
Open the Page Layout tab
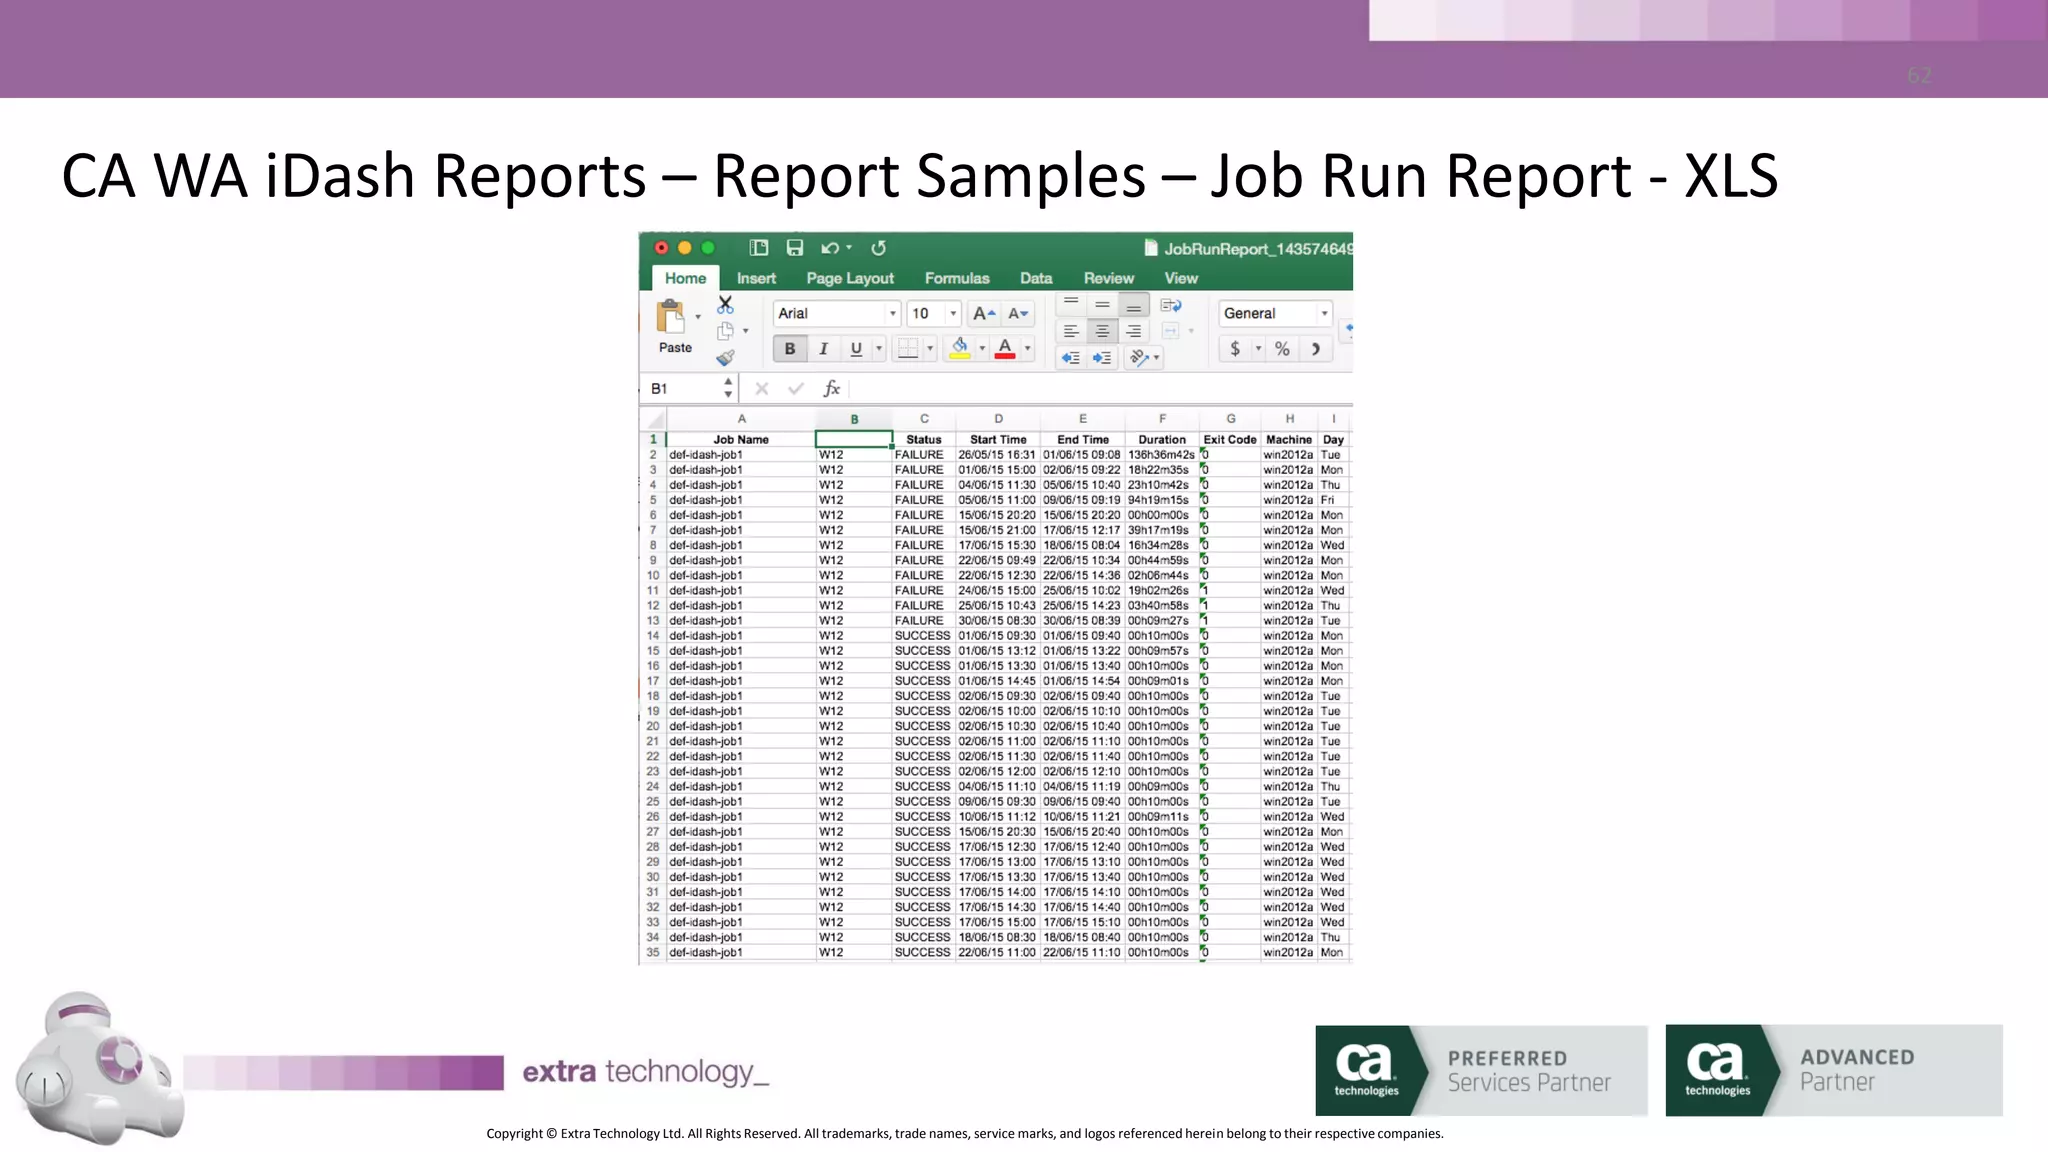click(850, 278)
